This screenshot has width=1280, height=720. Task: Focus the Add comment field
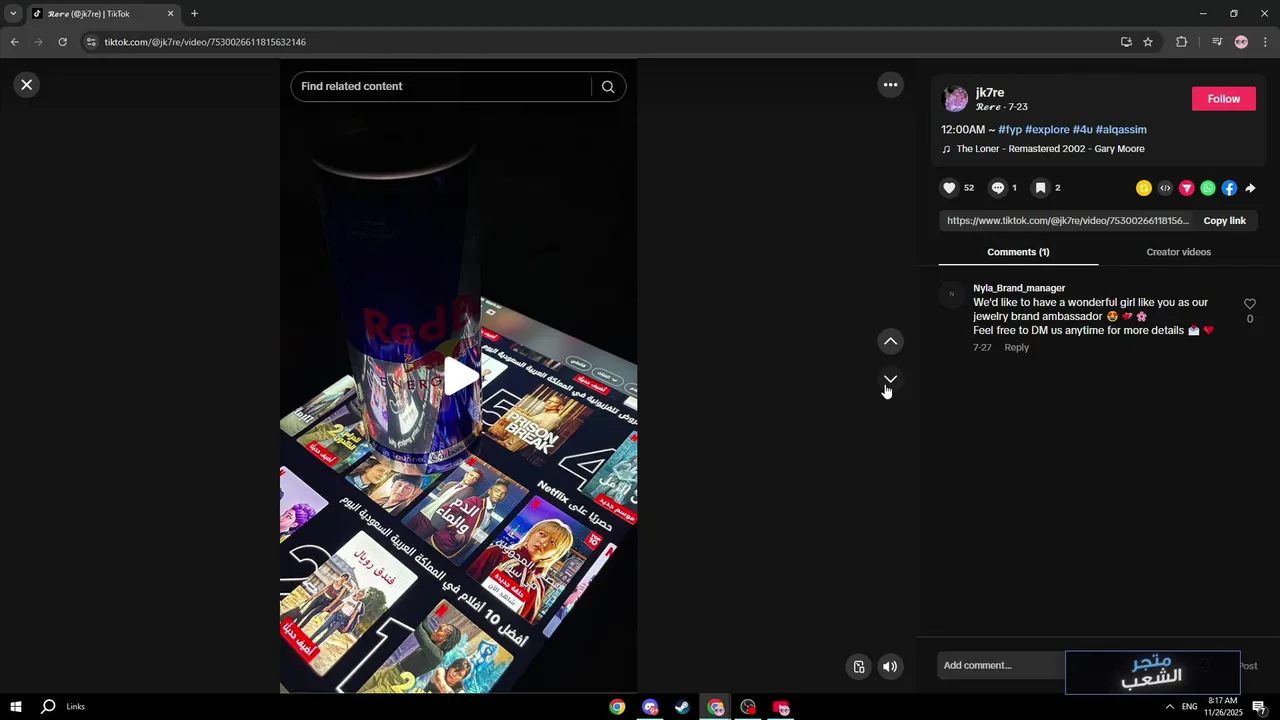(1000, 666)
